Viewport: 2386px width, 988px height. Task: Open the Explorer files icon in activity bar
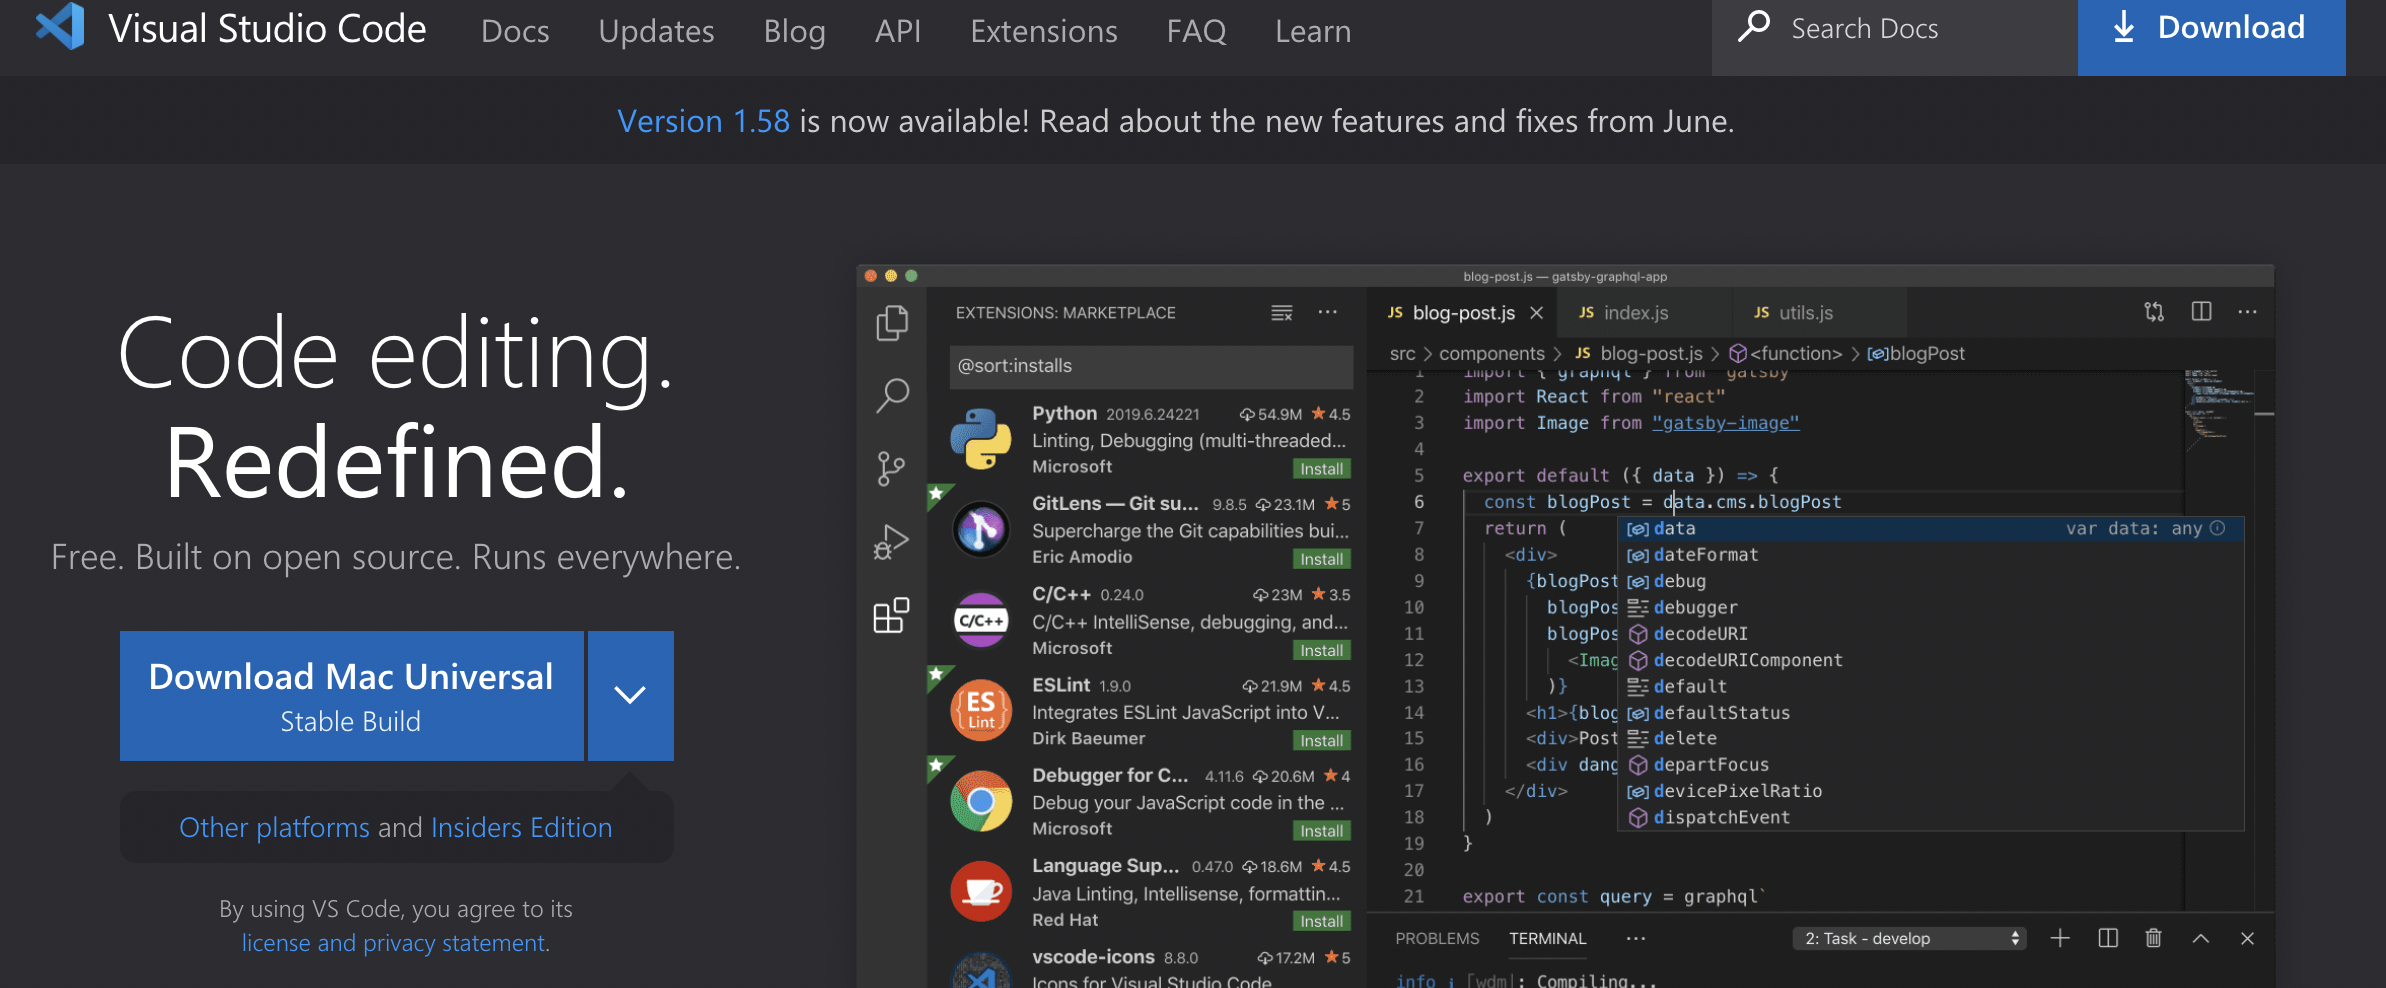(892, 322)
